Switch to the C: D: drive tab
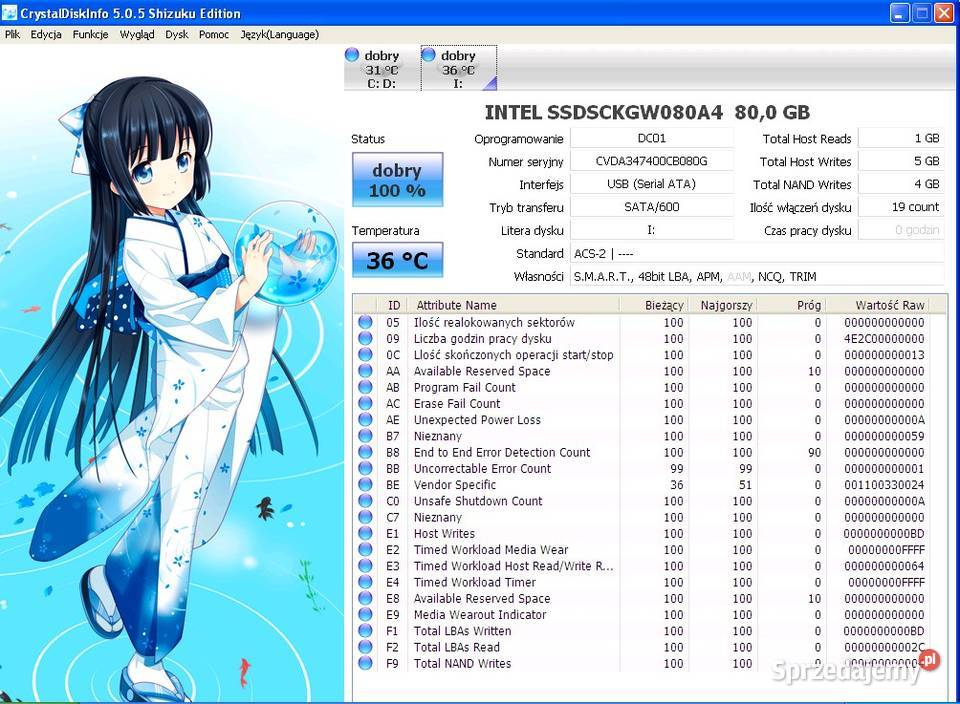The width and height of the screenshot is (960, 704). point(380,67)
